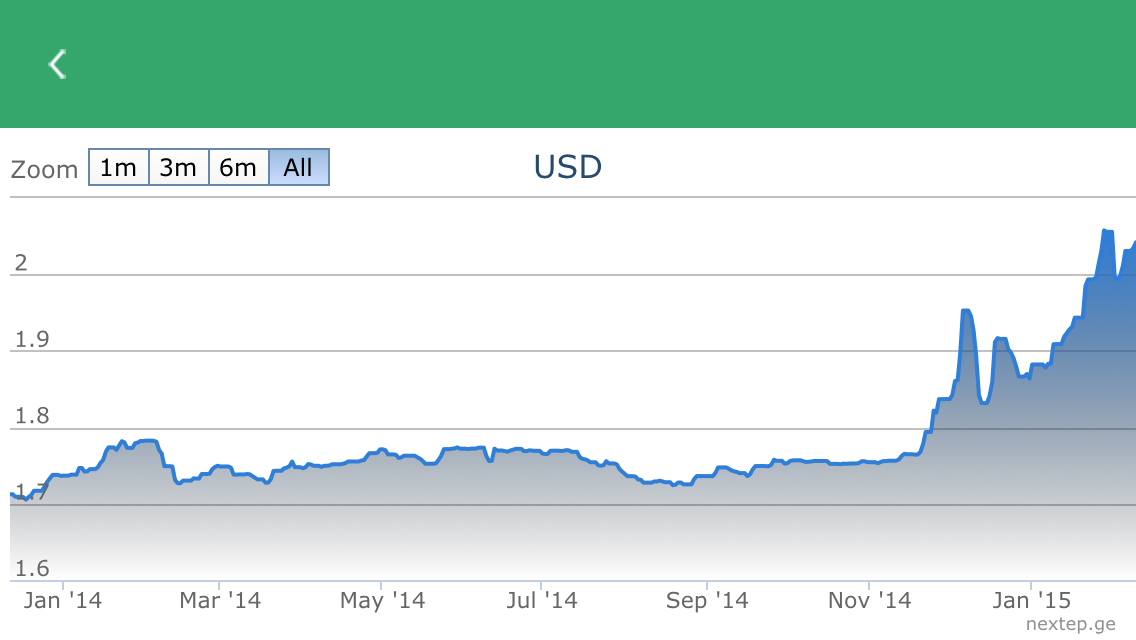Image resolution: width=1136 pixels, height=640 pixels.
Task: Click the Jul '14 axis label
Action: coord(541,600)
